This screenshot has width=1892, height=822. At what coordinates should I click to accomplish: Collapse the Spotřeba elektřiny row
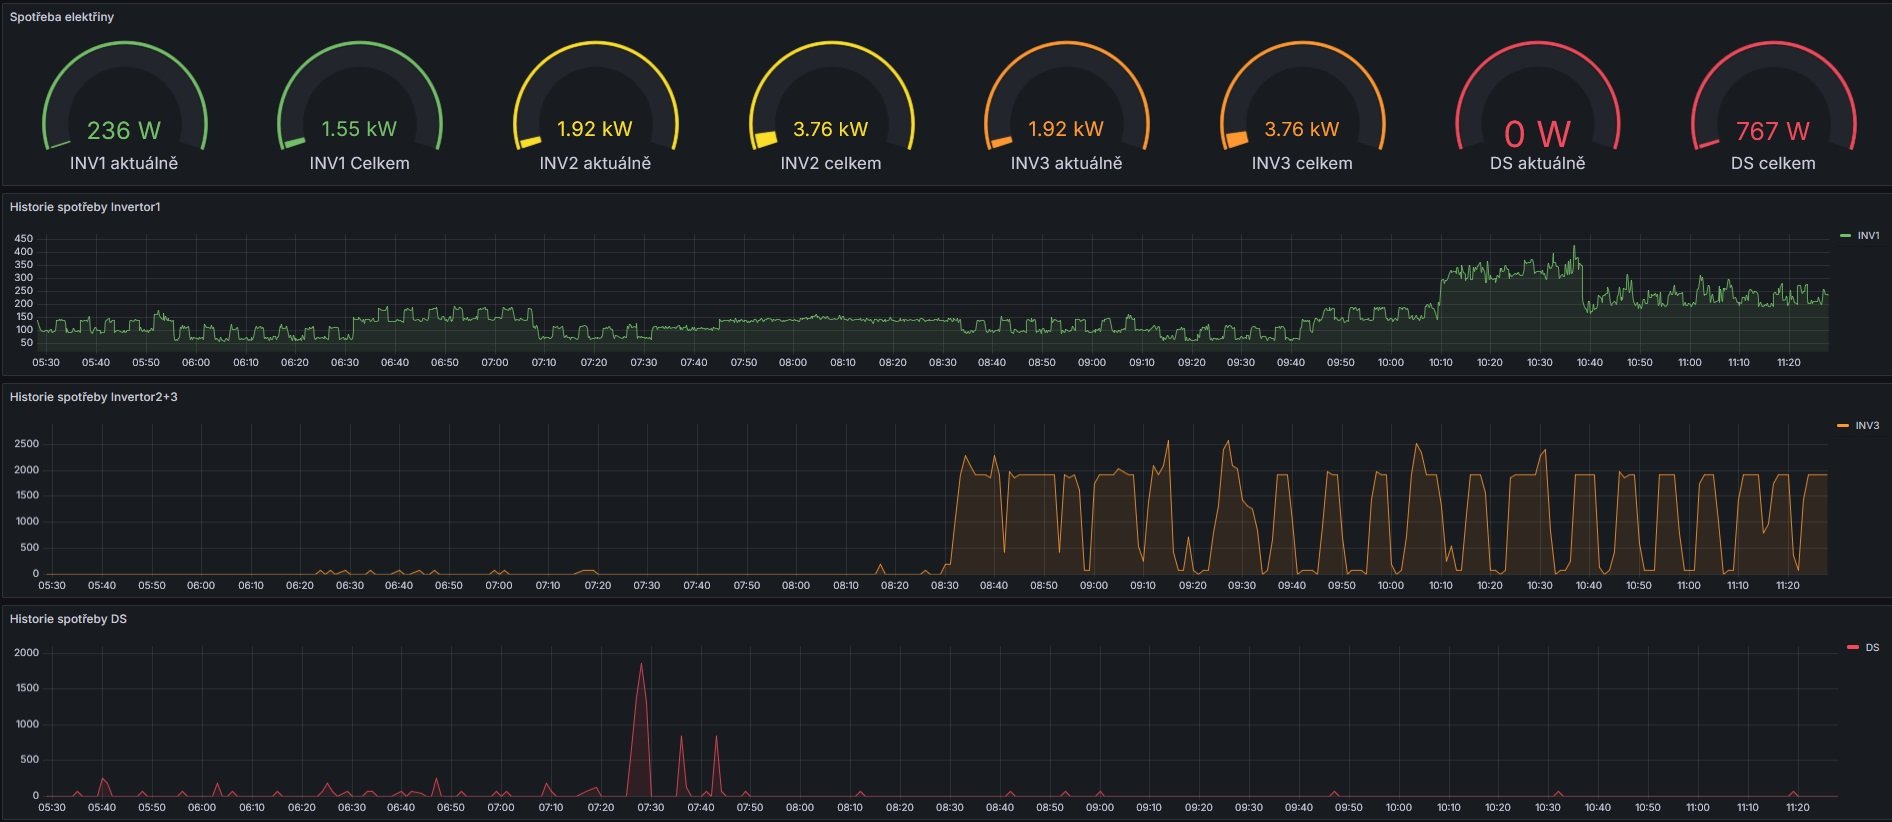[62, 17]
